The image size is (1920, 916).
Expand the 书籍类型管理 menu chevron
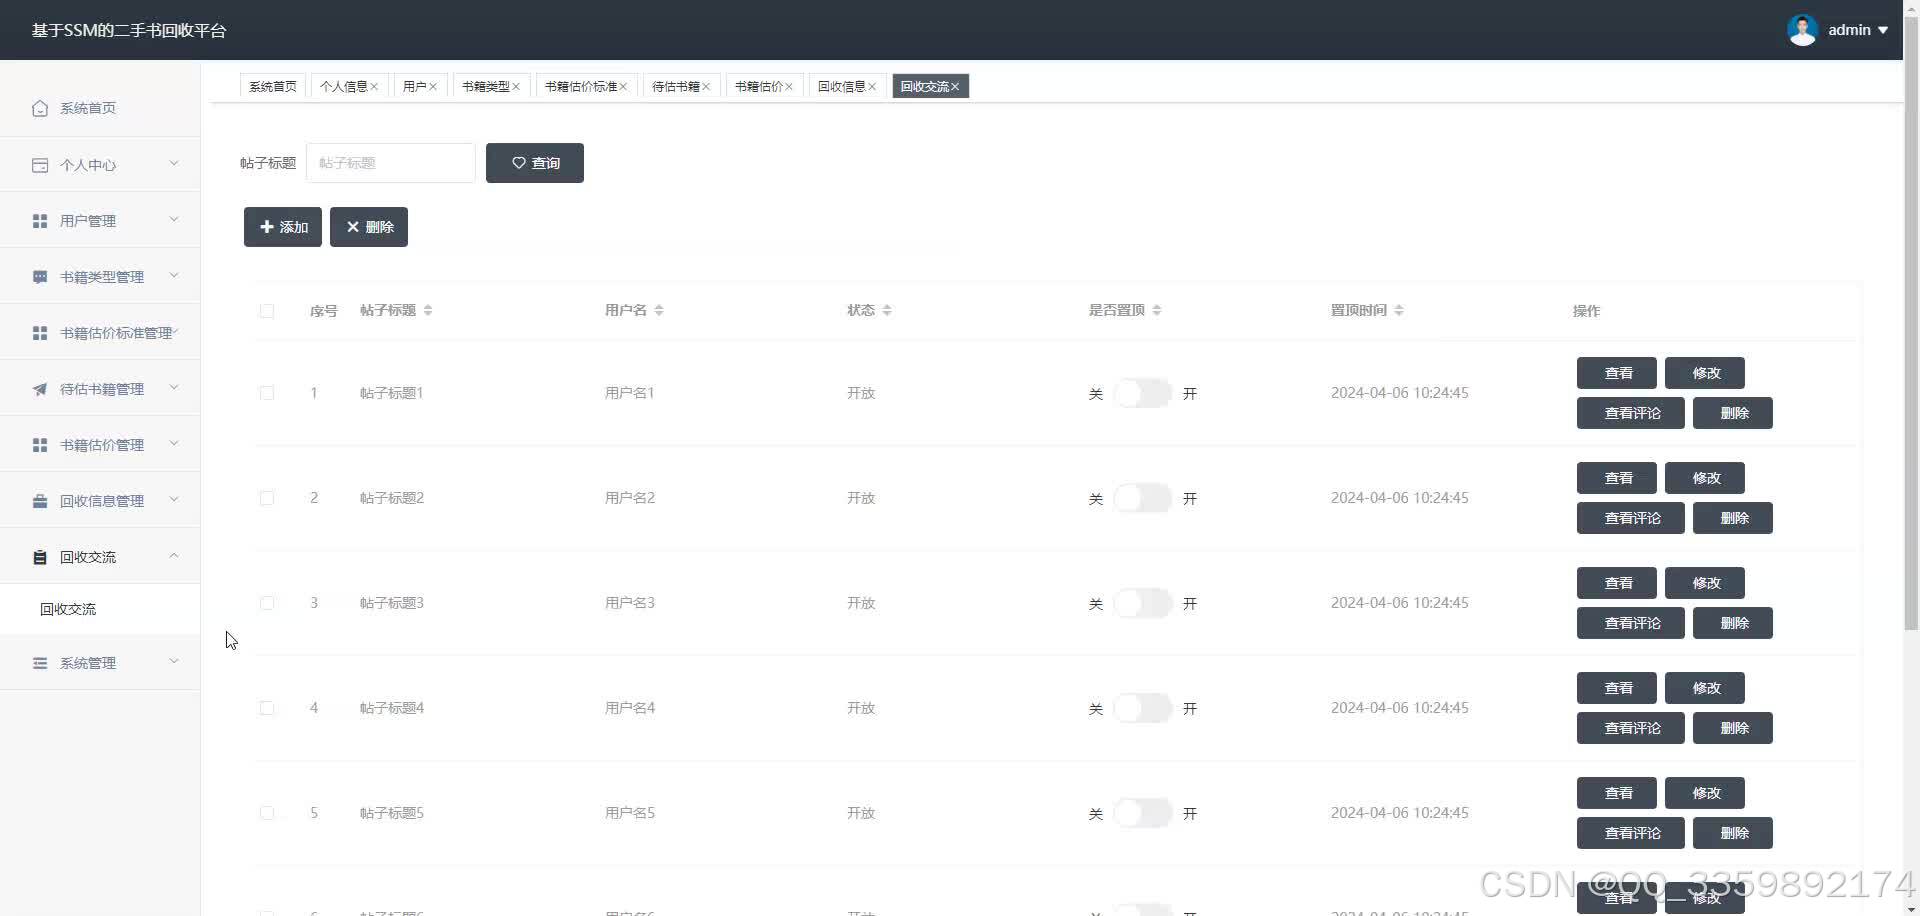point(174,276)
